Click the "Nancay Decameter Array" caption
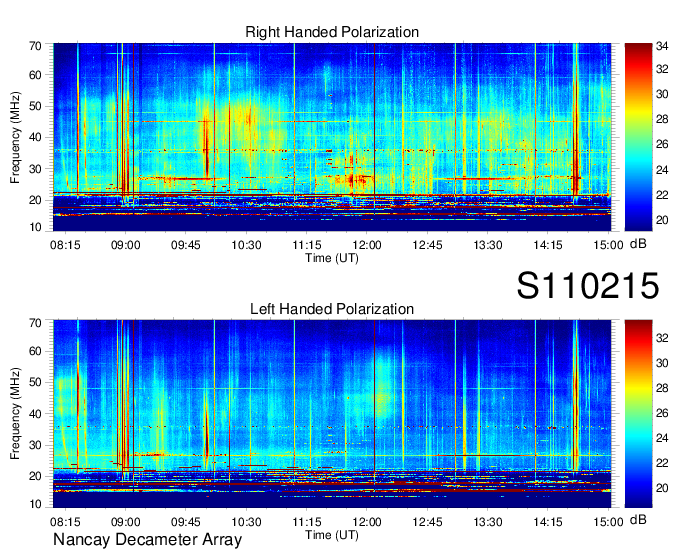 [x=147, y=539]
